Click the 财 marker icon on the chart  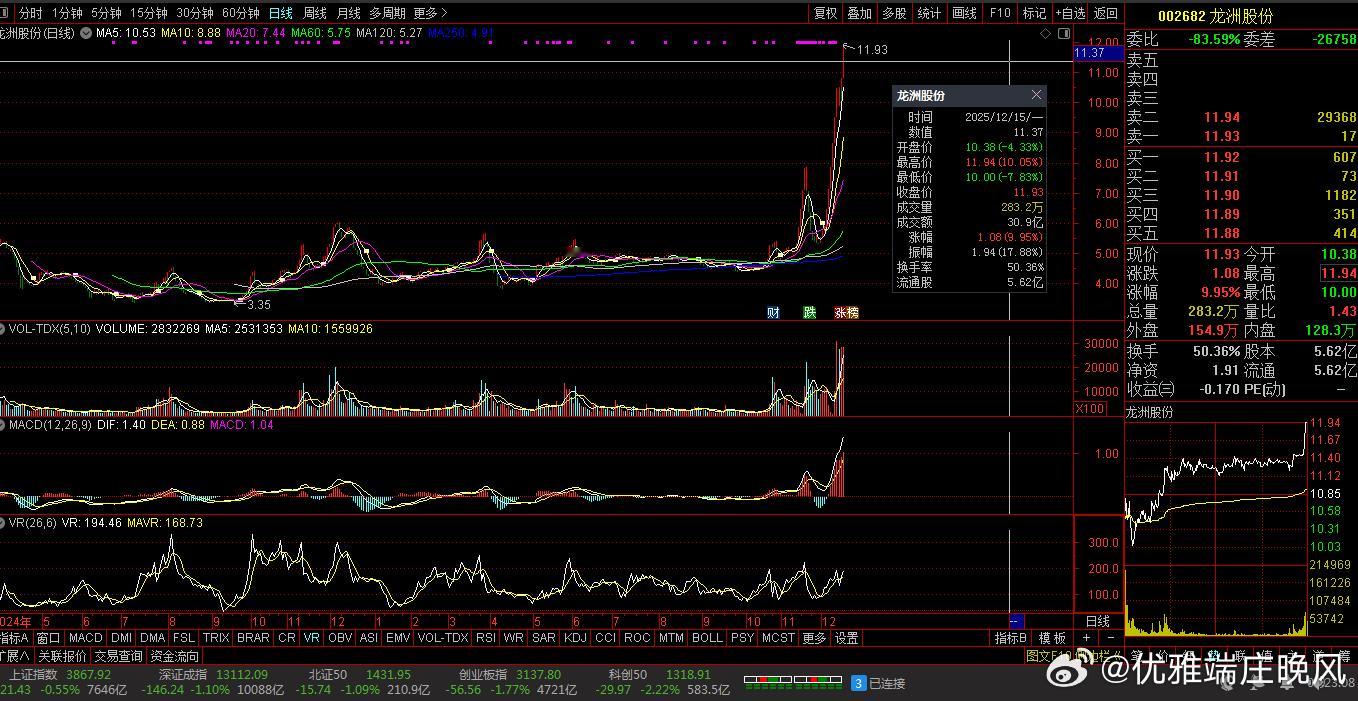point(773,312)
